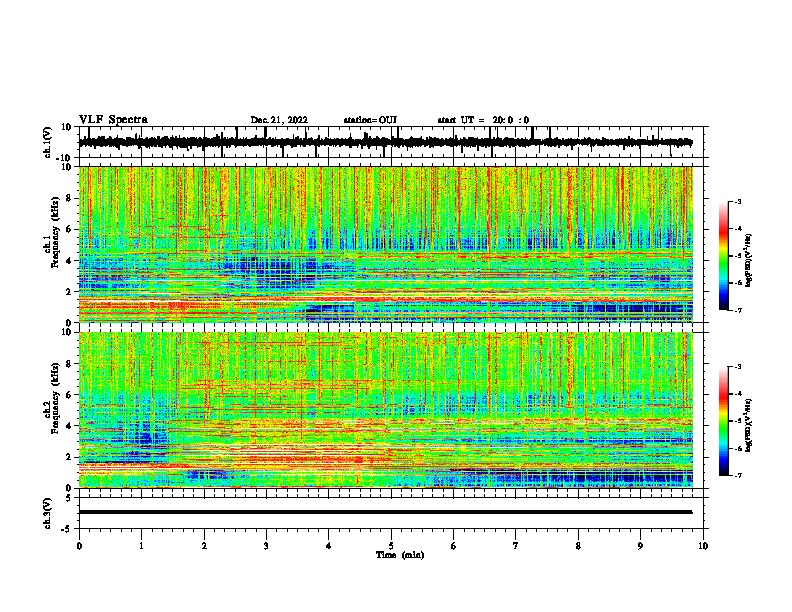Screen dimensions: 792x612
Task: Click the ch.1 waveform trace panel
Action: [x=393, y=142]
